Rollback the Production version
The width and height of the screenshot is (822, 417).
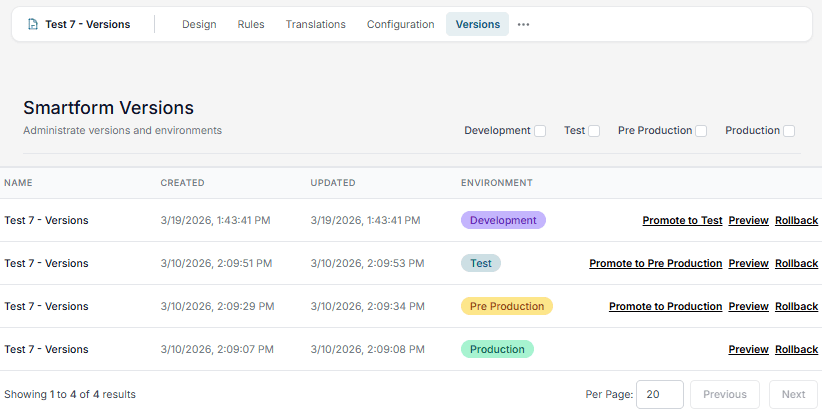[x=797, y=349]
